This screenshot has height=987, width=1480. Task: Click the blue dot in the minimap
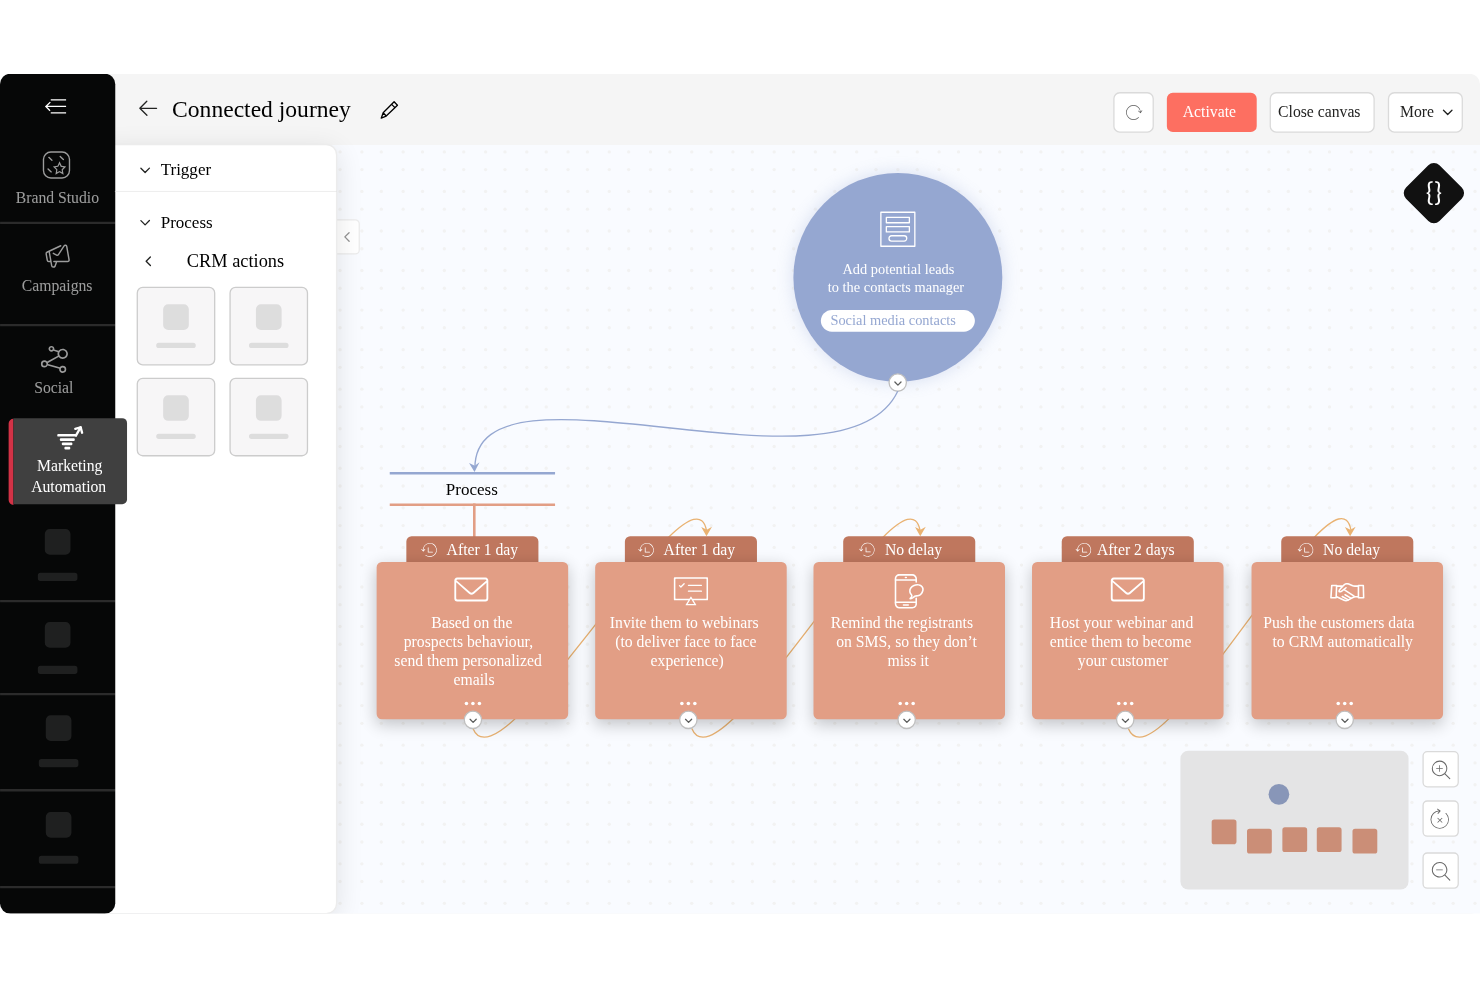click(1278, 793)
